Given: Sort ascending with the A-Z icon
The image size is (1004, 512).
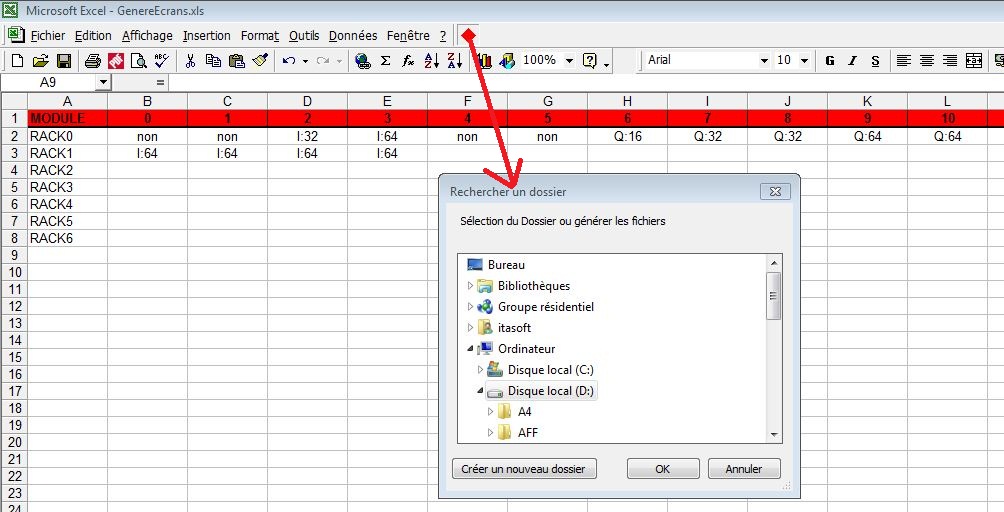Looking at the screenshot, I should 431,61.
